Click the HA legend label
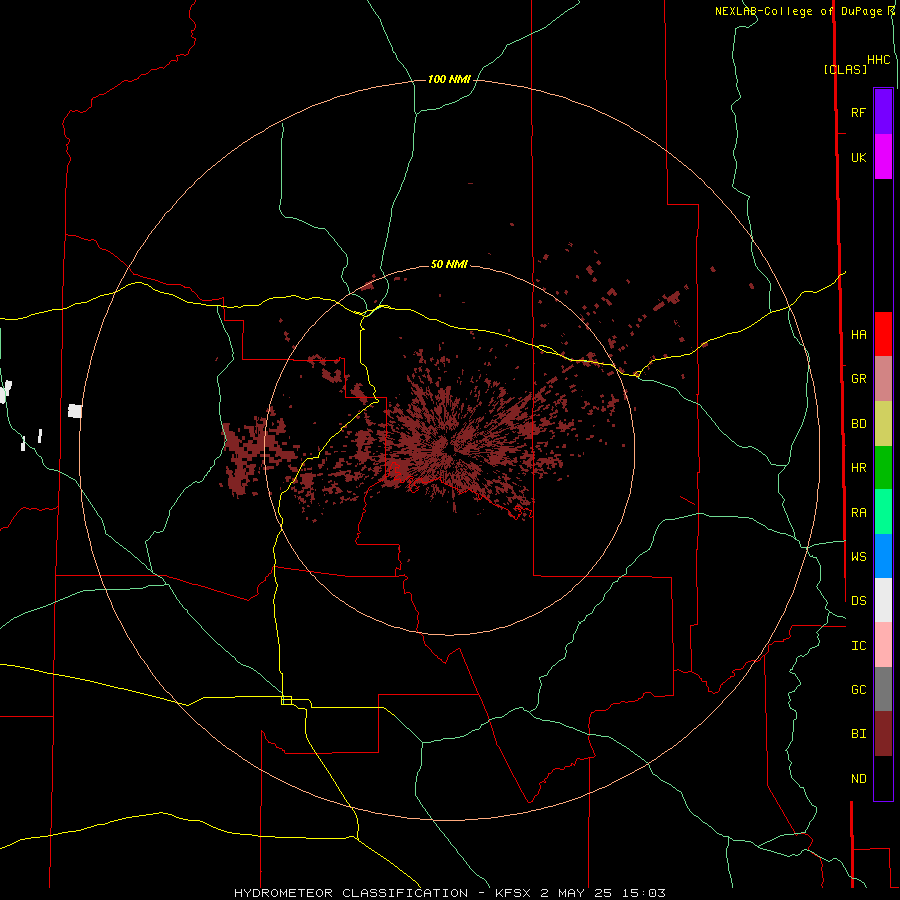Screen dimensions: 900x900 point(858,335)
